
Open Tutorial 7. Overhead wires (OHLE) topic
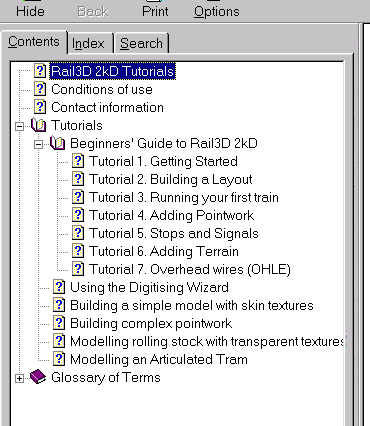[x=190, y=269]
